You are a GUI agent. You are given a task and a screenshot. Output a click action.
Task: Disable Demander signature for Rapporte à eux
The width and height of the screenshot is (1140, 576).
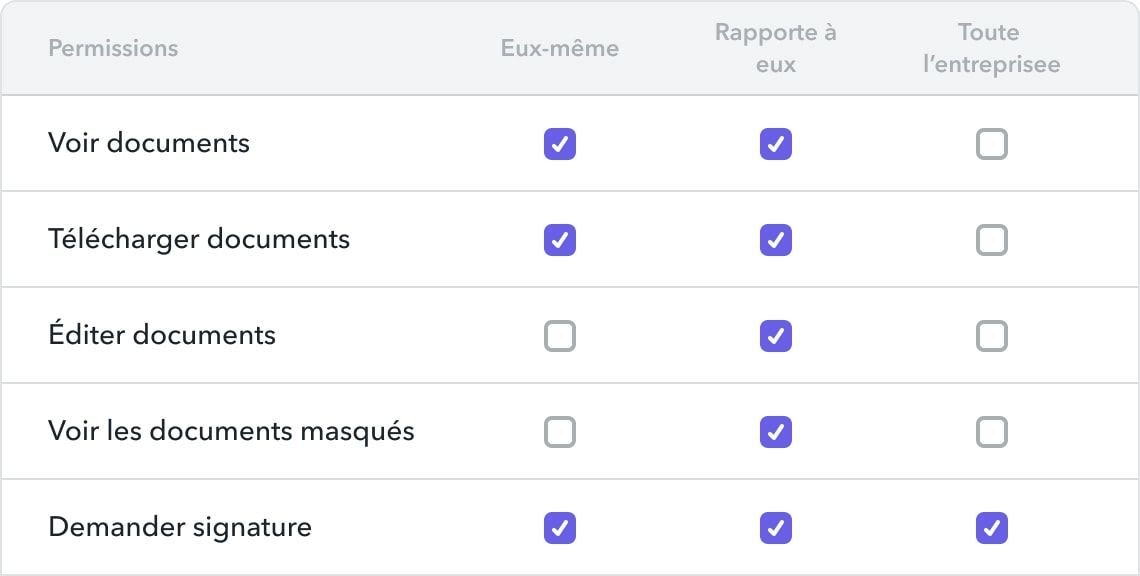[x=776, y=528]
